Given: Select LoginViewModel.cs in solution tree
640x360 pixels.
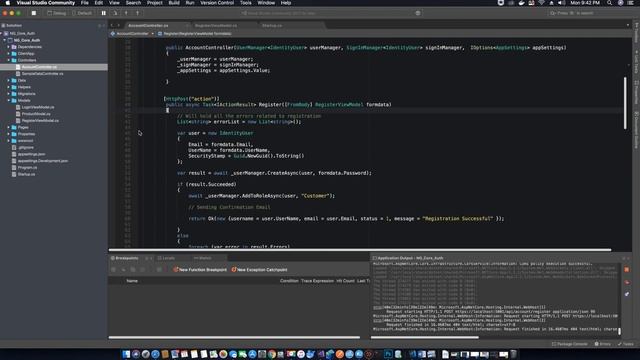Looking at the screenshot, I should tap(38, 107).
